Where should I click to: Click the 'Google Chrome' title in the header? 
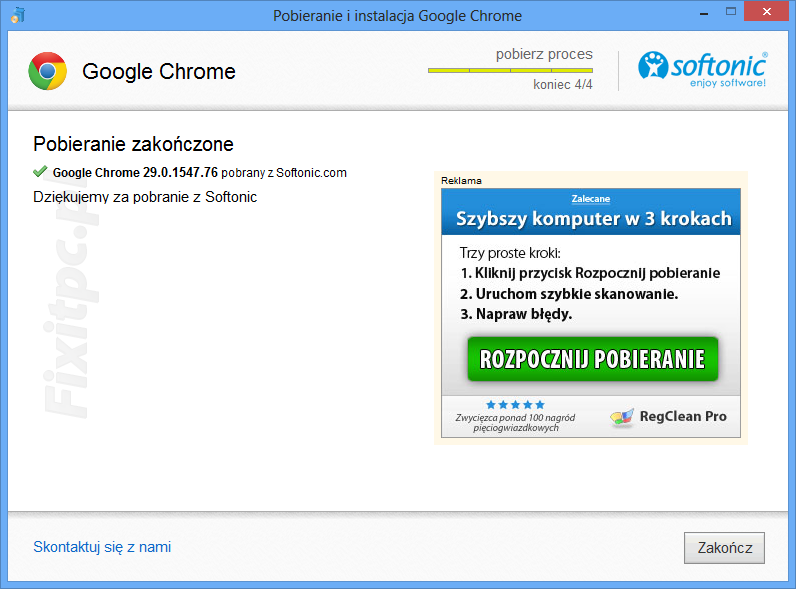tap(159, 72)
